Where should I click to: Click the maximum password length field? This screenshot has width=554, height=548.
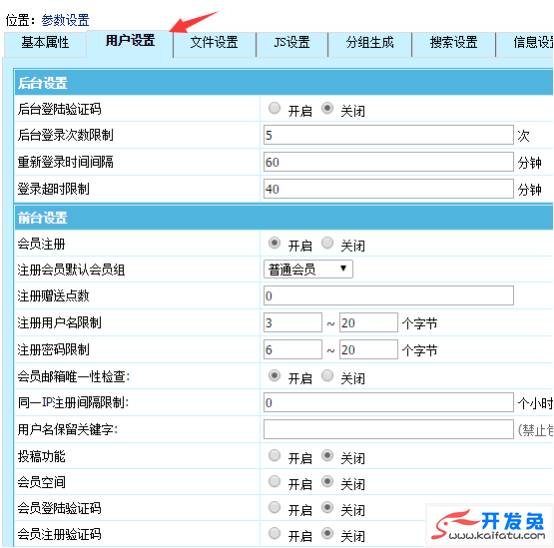(369, 349)
